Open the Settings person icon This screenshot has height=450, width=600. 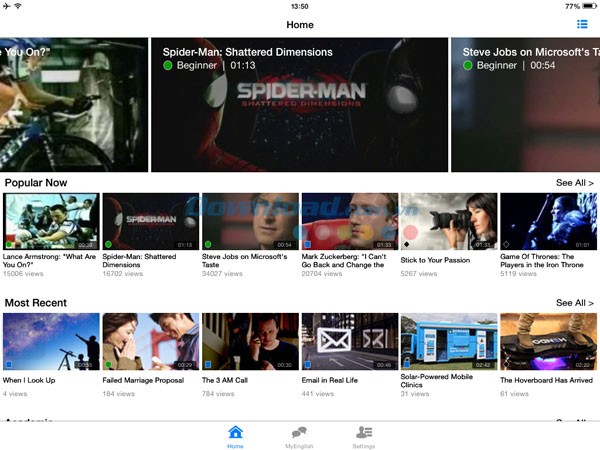(x=364, y=433)
